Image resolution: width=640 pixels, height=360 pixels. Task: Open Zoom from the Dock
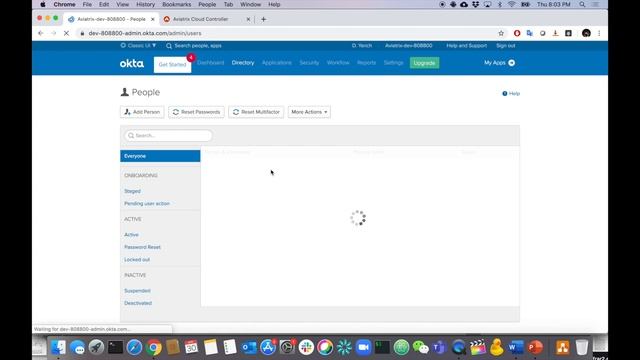[x=363, y=347]
